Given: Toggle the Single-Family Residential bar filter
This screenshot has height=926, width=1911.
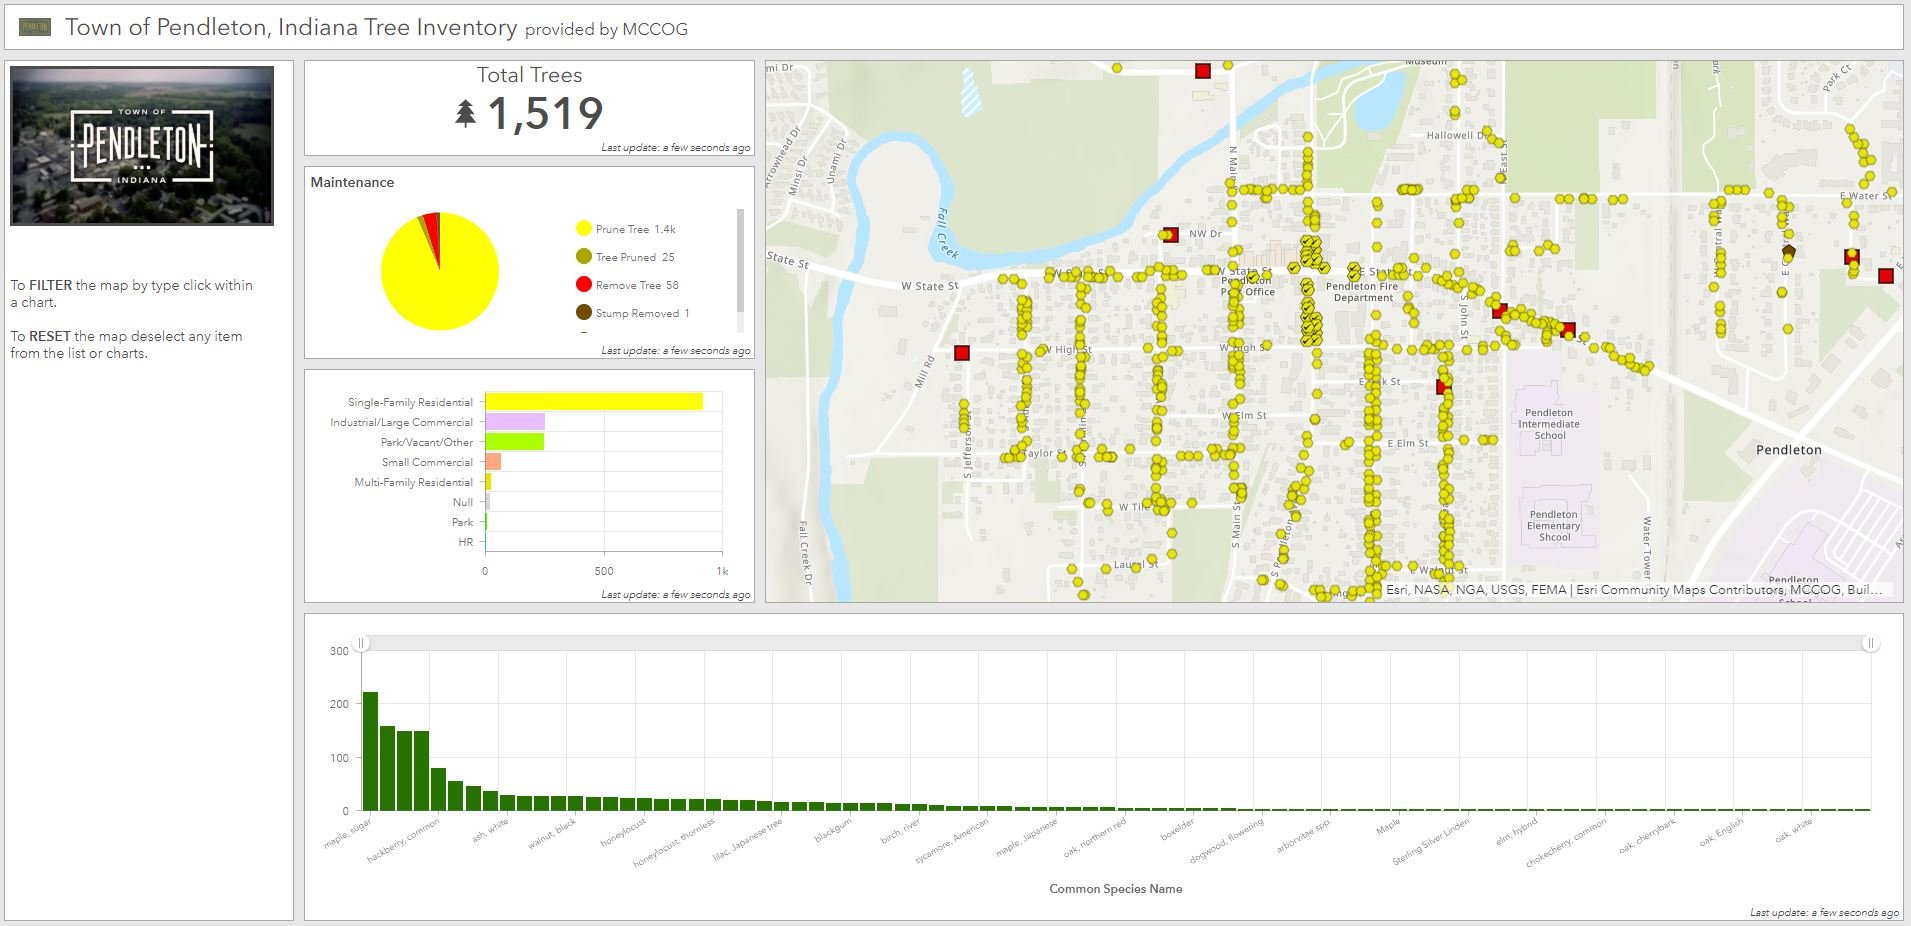Looking at the screenshot, I should 592,401.
